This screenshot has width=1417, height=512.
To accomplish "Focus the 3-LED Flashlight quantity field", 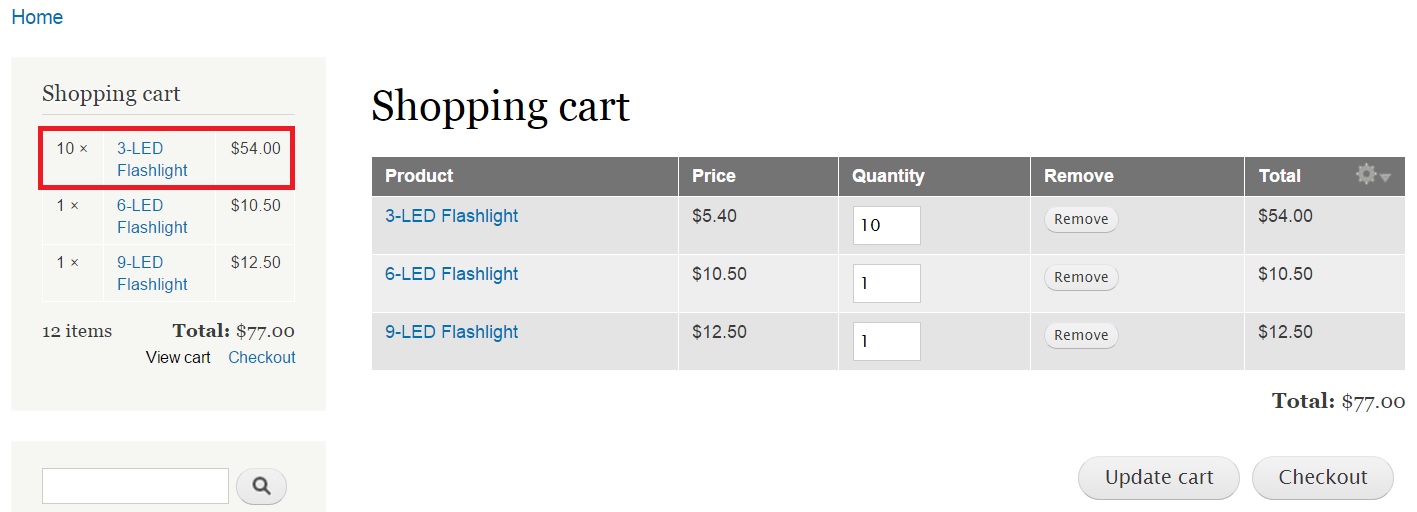I will coord(887,225).
